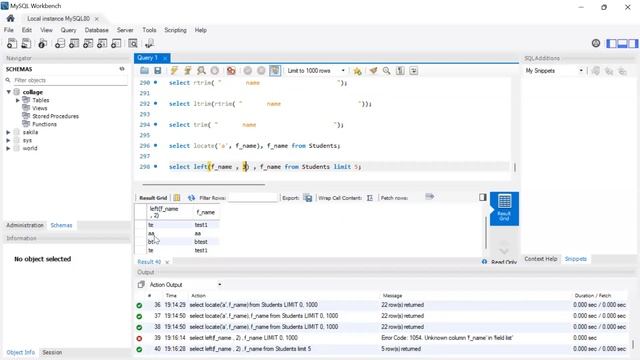This screenshot has width=640, height=360.
Task: Refresh schemas list icon
Action: pos(122,69)
